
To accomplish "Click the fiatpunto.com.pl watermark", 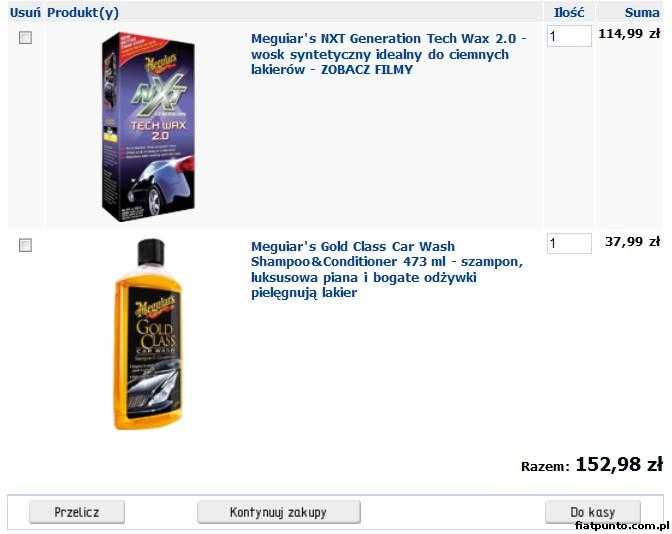I will (x=622, y=525).
